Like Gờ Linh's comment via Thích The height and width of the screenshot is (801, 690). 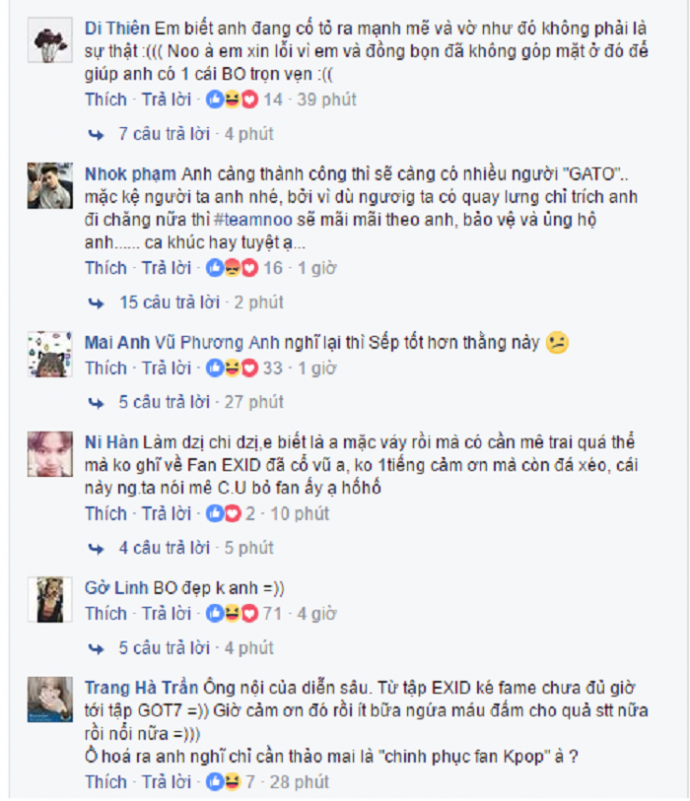point(106,614)
